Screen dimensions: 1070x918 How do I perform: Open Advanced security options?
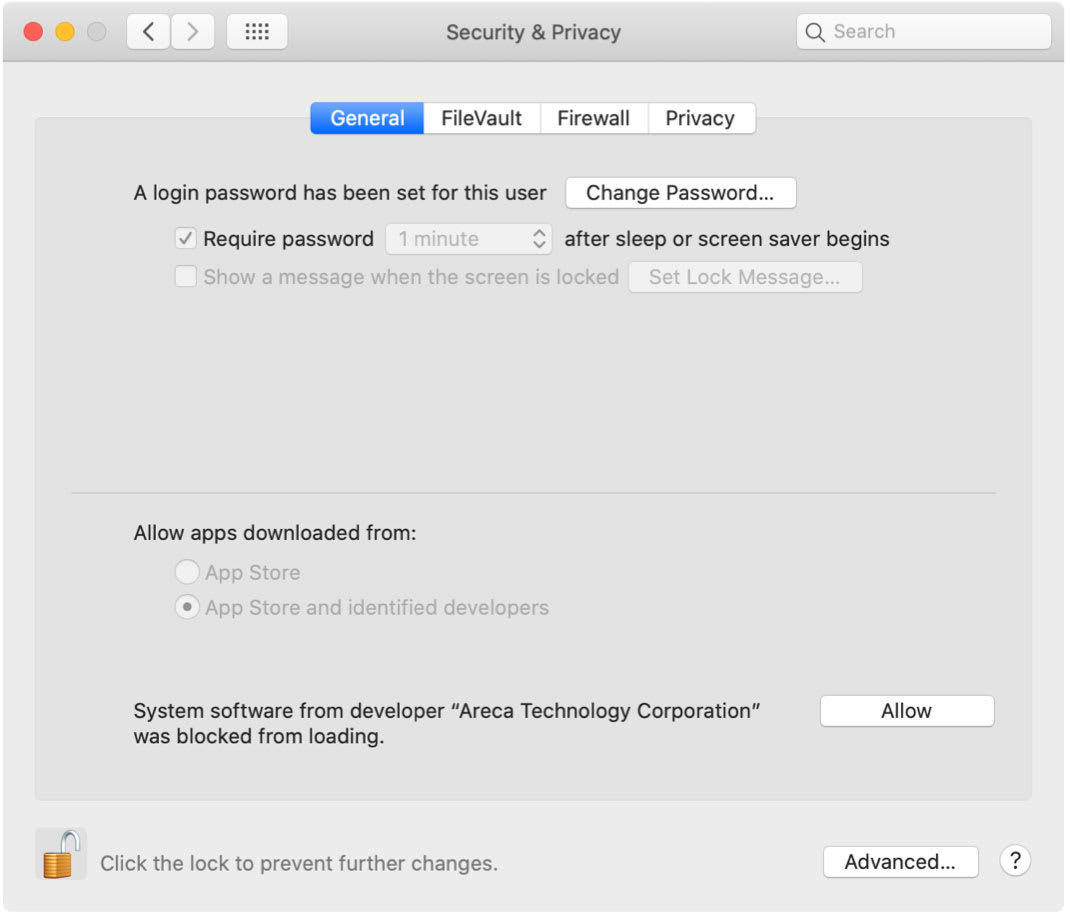click(900, 861)
